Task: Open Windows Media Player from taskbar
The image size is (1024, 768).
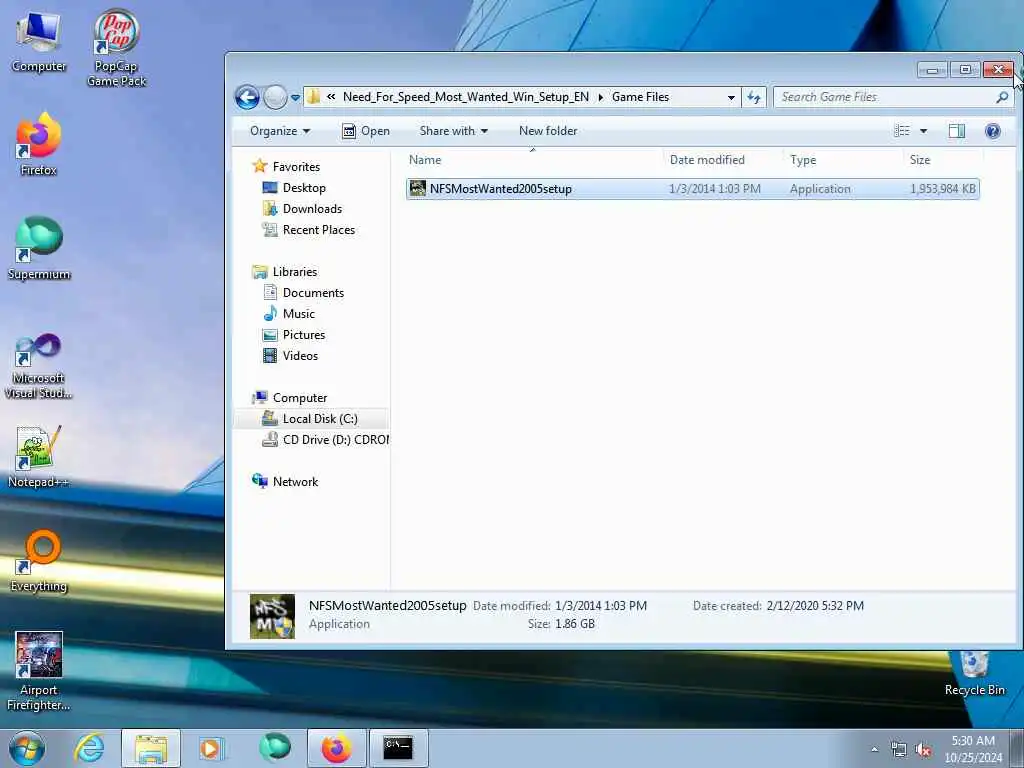Action: pyautogui.click(x=211, y=748)
